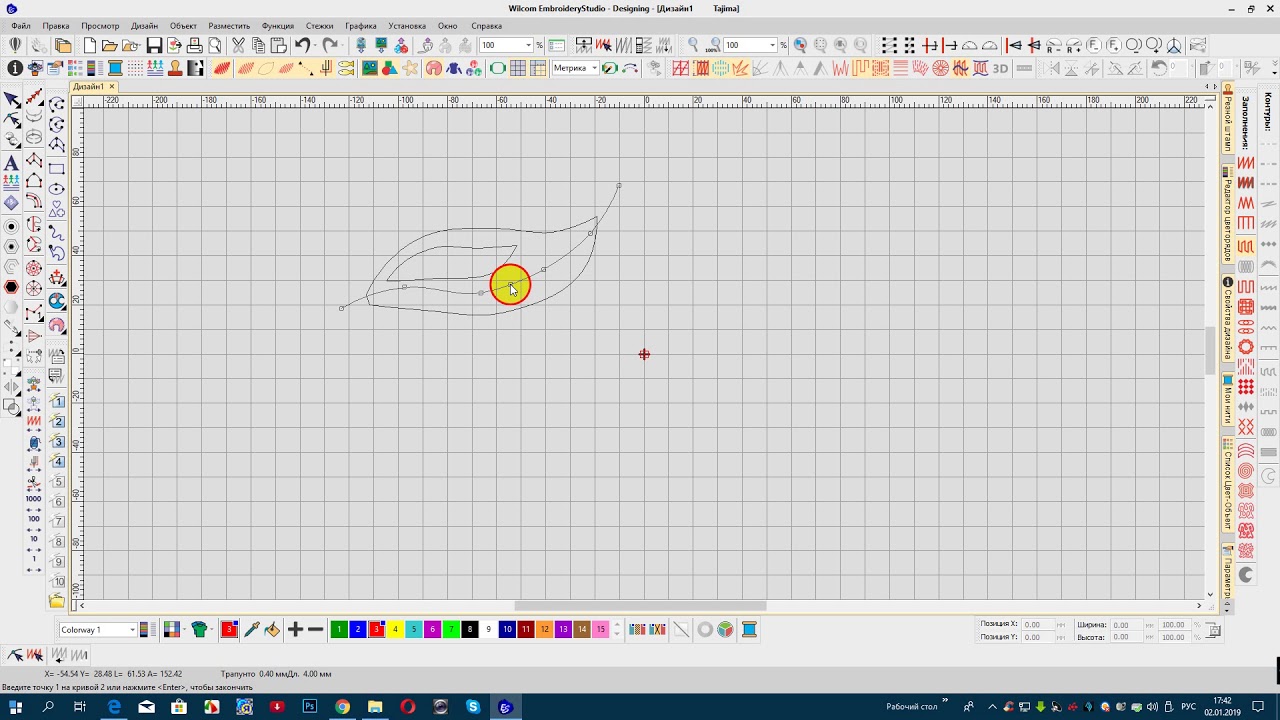
Task: Open the Свойства дизайна side panel
Action: click(1228, 320)
